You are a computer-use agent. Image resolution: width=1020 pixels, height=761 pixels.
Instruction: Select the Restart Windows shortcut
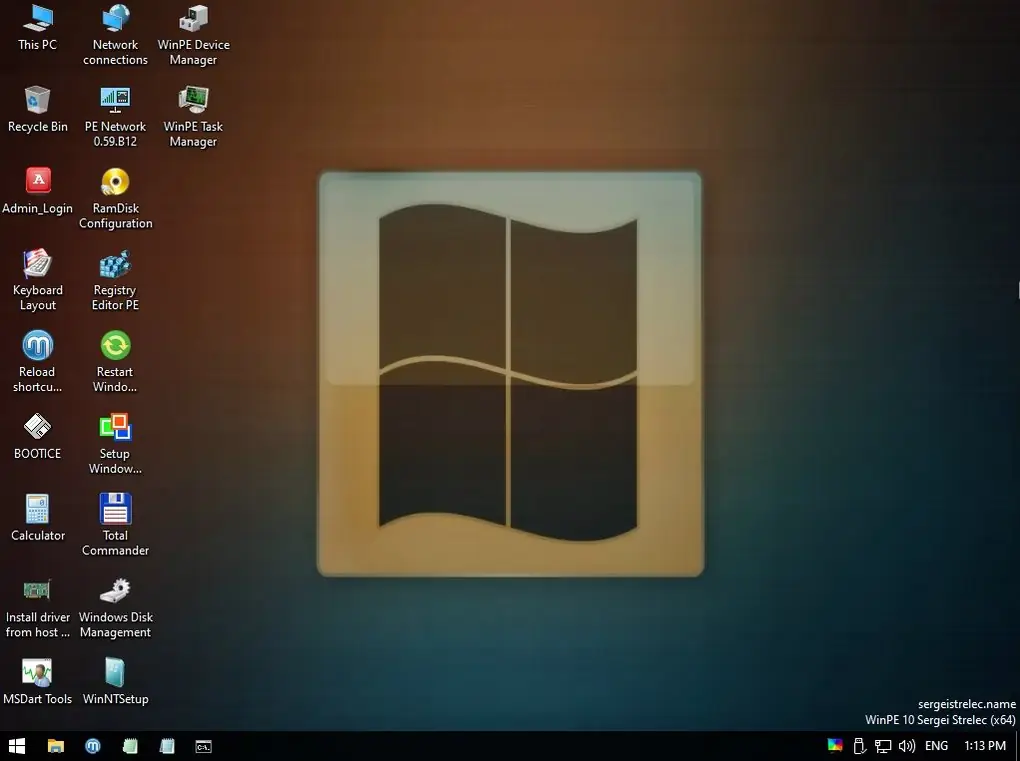(x=115, y=362)
